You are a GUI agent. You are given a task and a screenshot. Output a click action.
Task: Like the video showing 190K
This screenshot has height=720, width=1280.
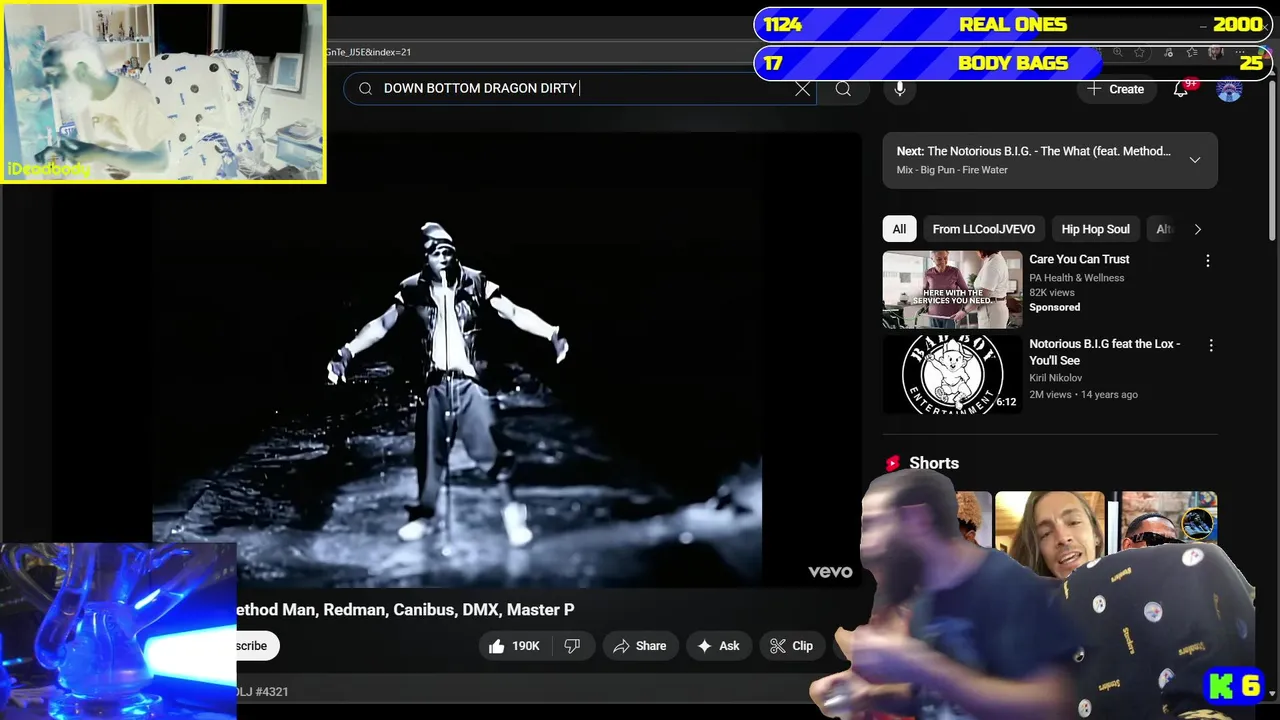coord(515,646)
